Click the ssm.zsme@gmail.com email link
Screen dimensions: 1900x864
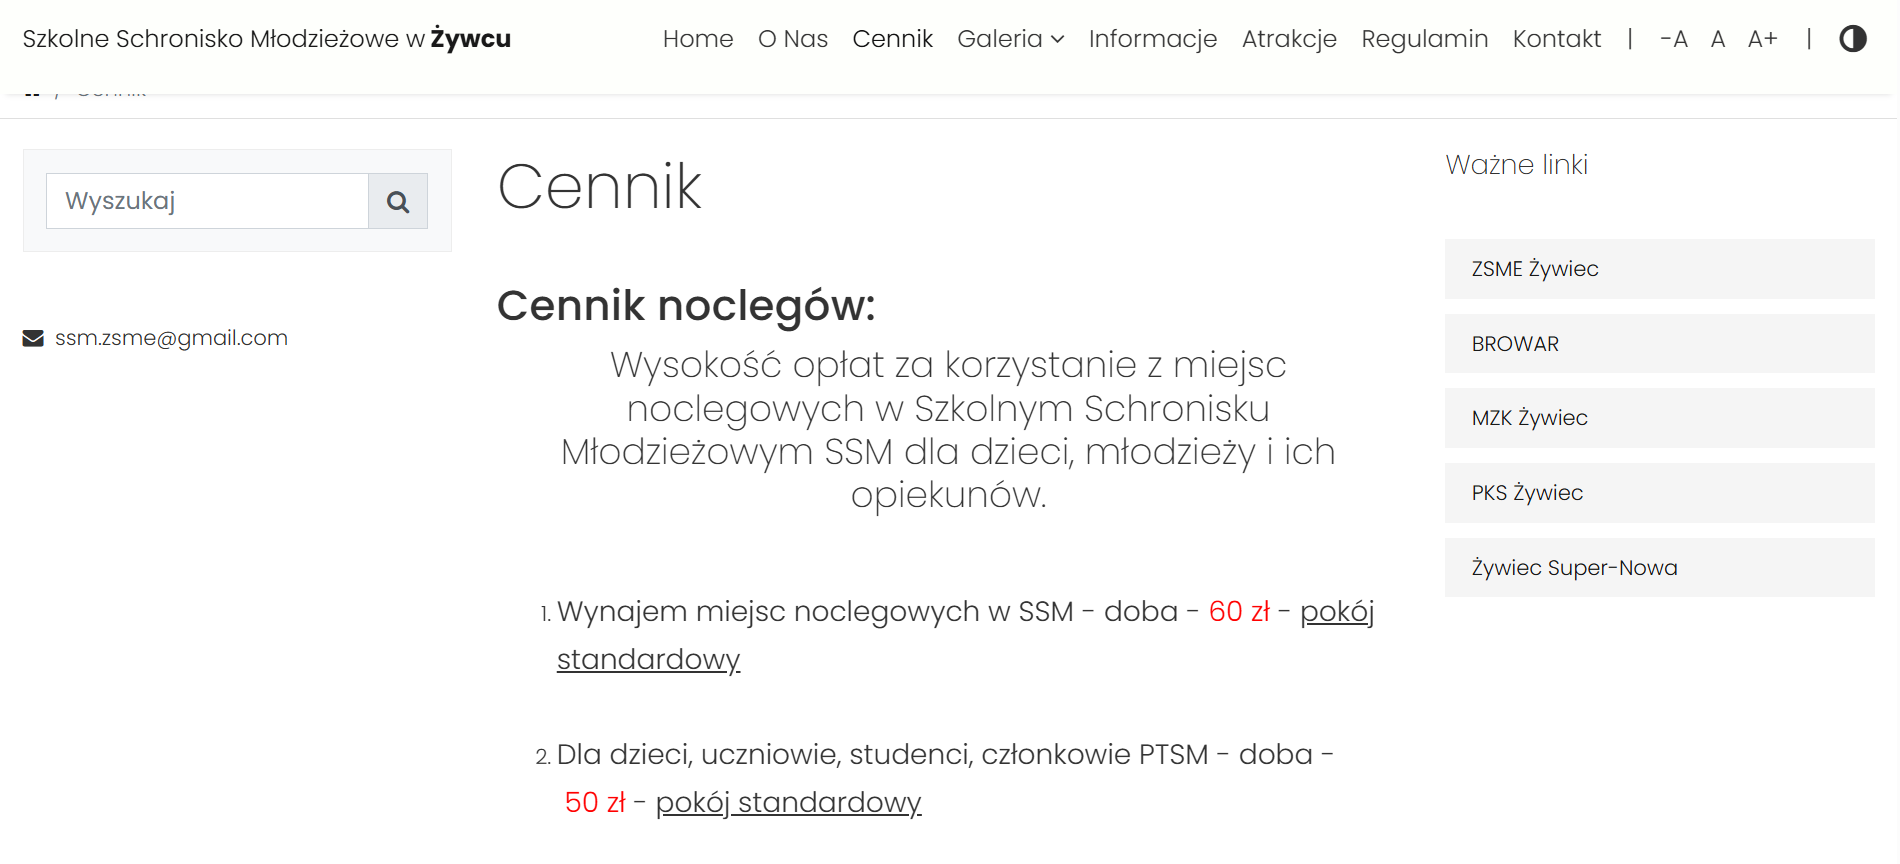171,338
